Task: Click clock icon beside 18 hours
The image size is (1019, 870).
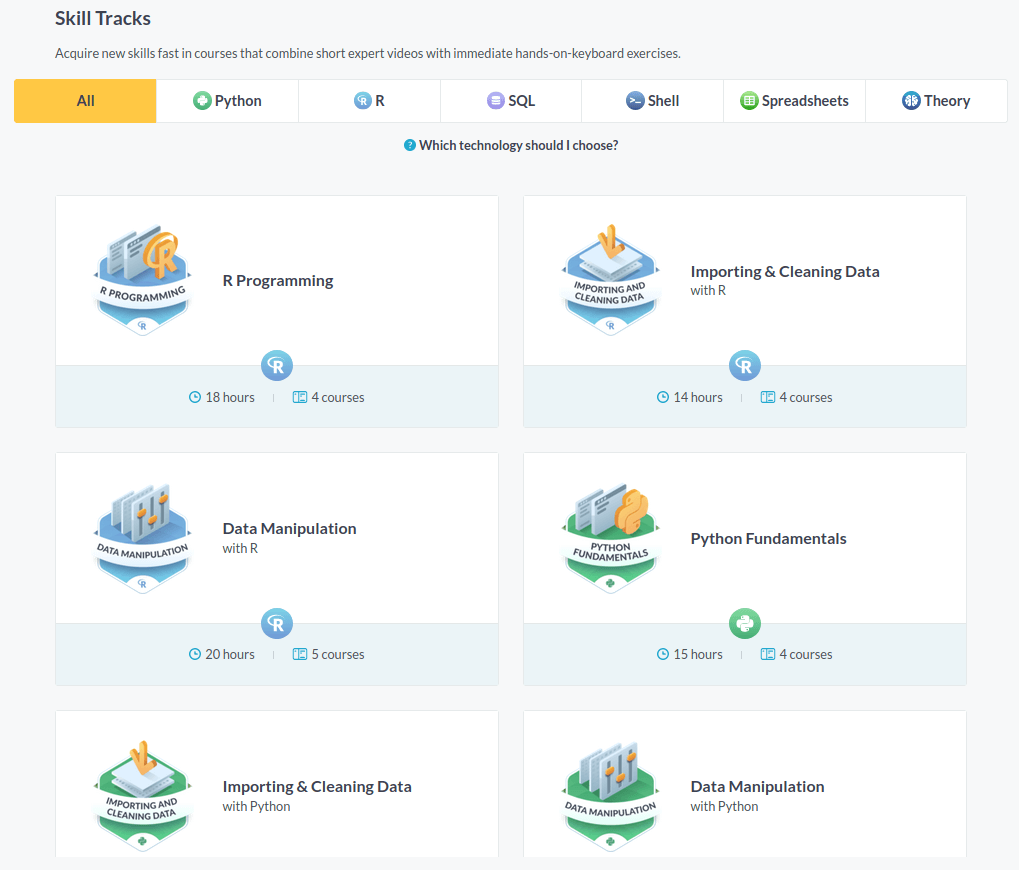Action: click(x=195, y=397)
